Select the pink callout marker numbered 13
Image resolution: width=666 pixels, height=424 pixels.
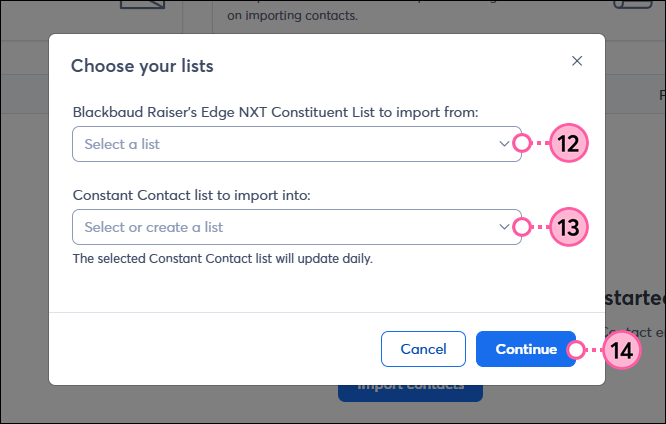click(x=568, y=227)
